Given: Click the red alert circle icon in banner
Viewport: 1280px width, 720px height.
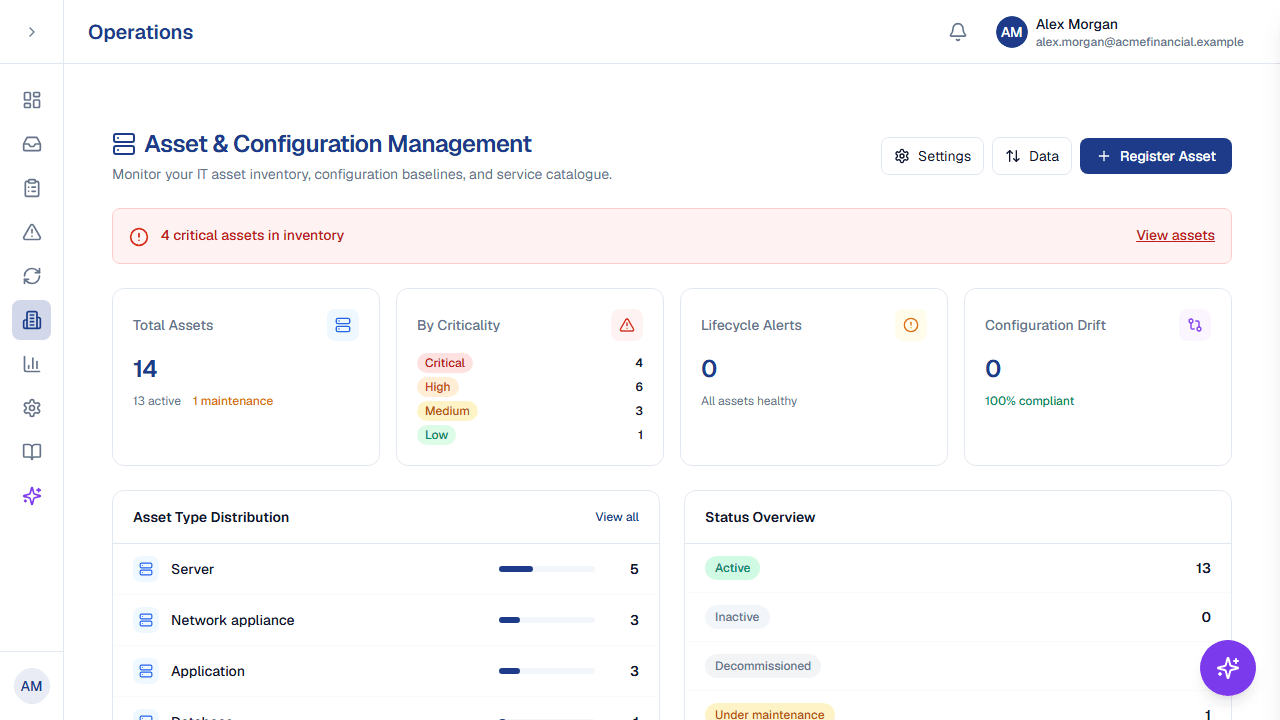Looking at the screenshot, I should click(x=139, y=236).
